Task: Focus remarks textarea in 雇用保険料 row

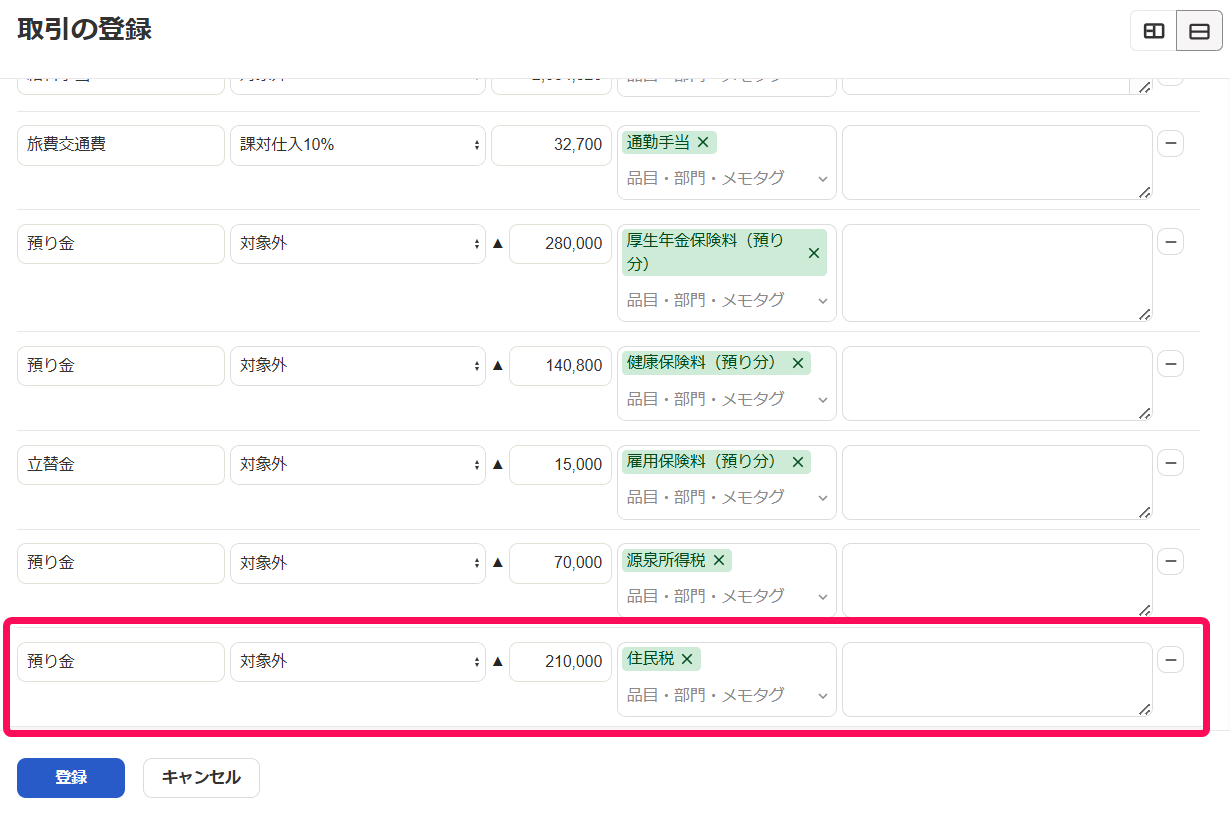Action: [x=997, y=482]
